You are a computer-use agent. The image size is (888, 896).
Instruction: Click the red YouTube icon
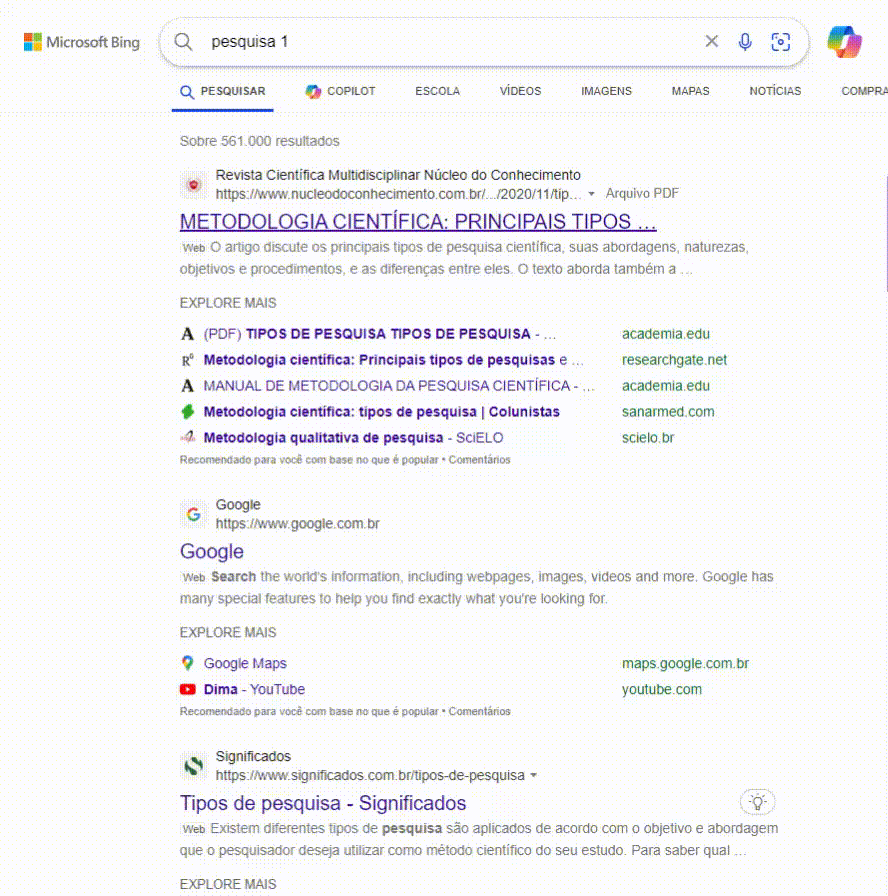187,689
